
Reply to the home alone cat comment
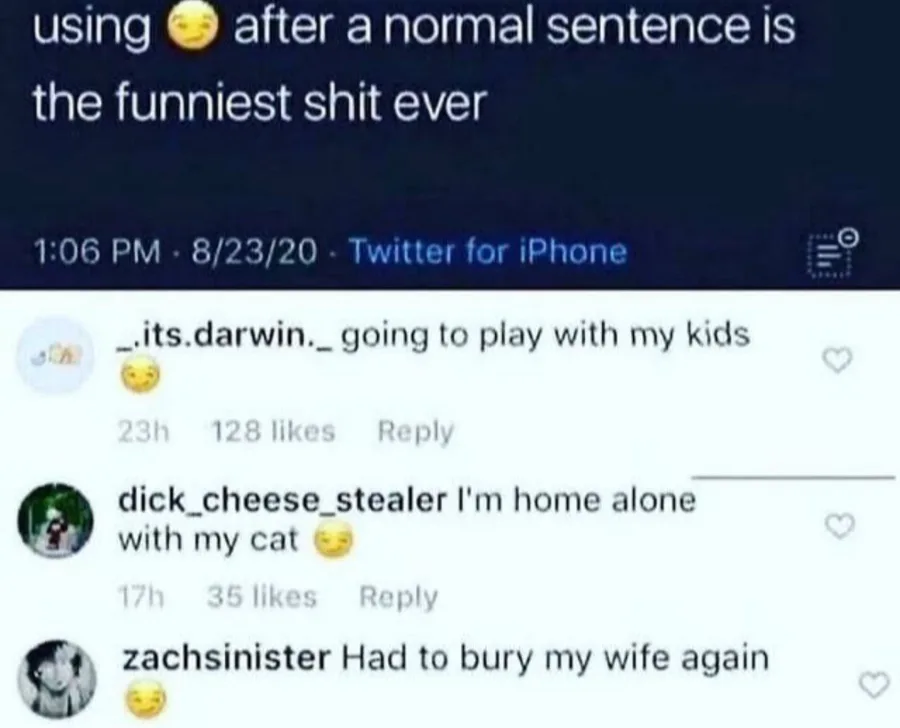tap(398, 597)
